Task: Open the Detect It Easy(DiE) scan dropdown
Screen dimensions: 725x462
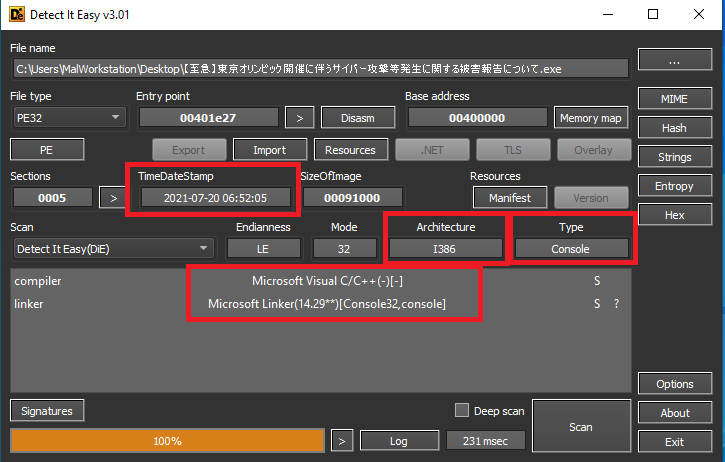Action: pos(112,248)
